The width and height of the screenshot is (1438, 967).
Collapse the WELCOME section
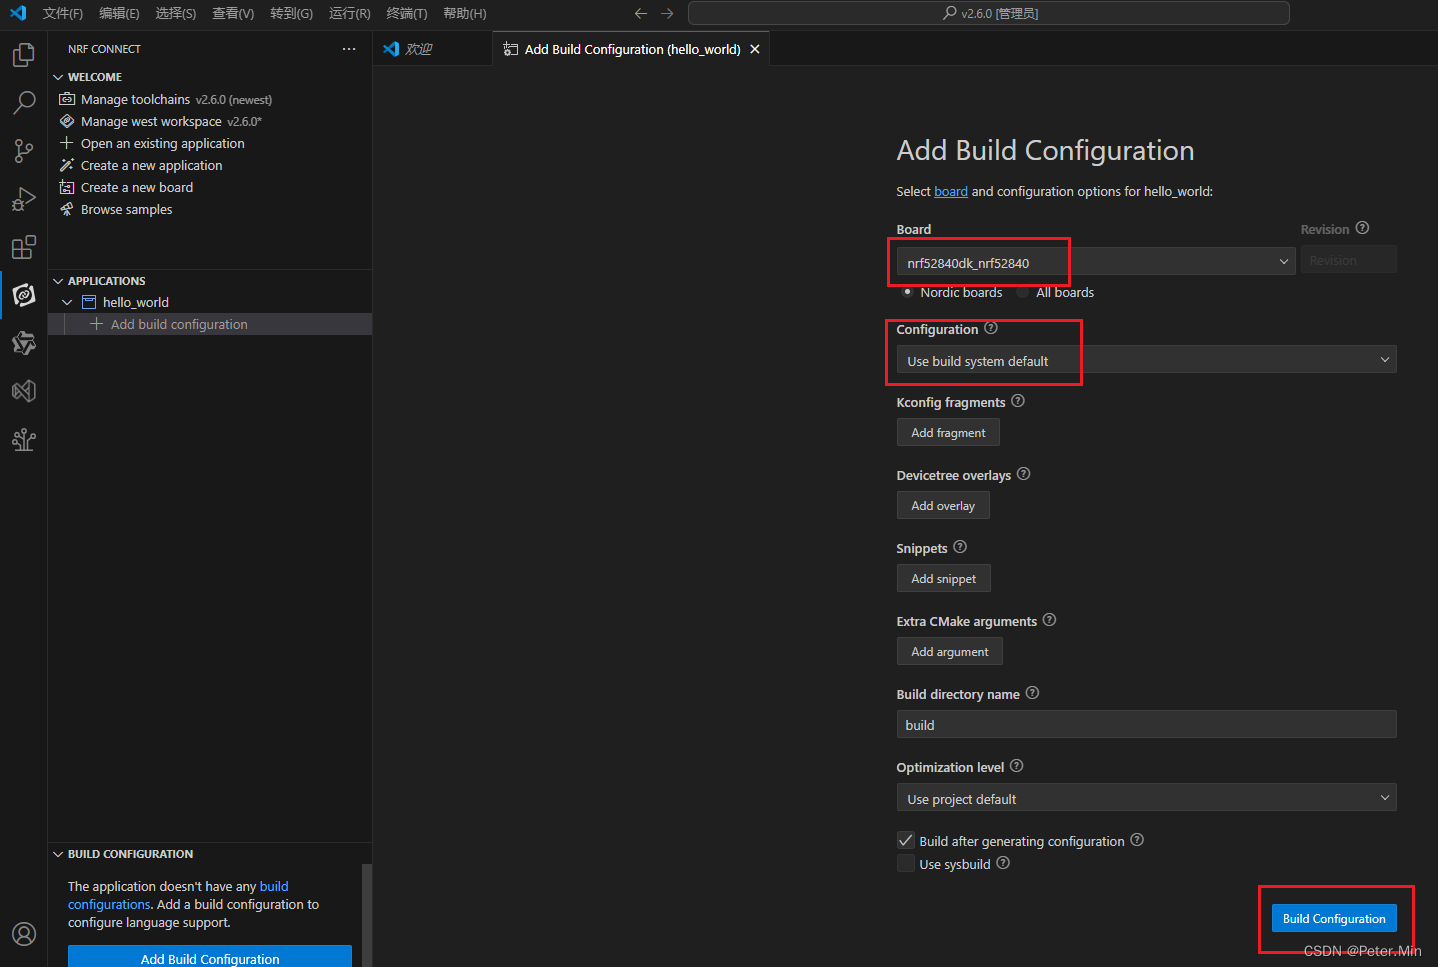click(x=58, y=77)
